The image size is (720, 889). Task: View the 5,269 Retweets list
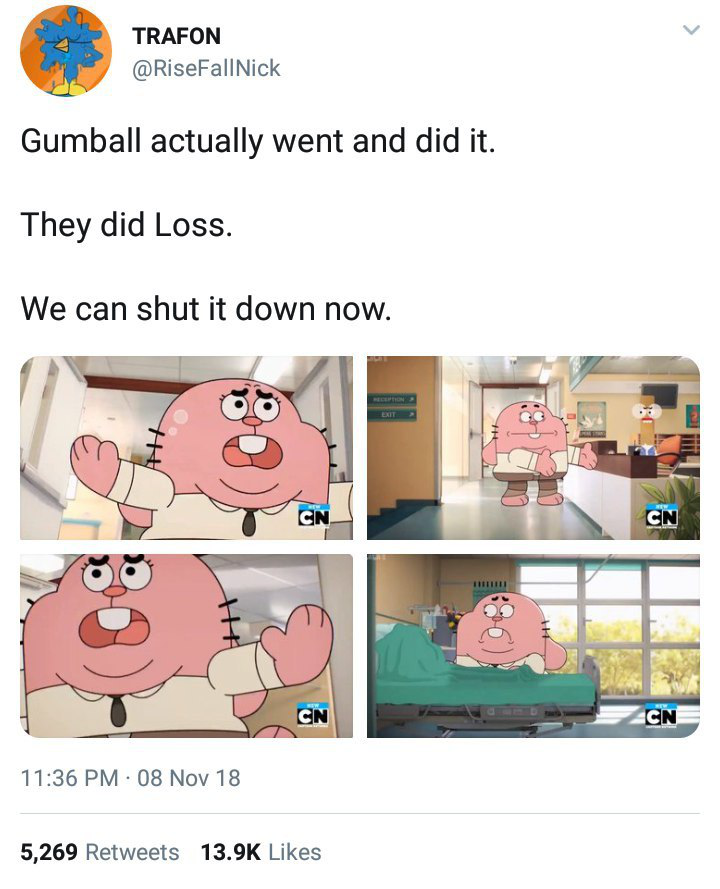[100, 852]
